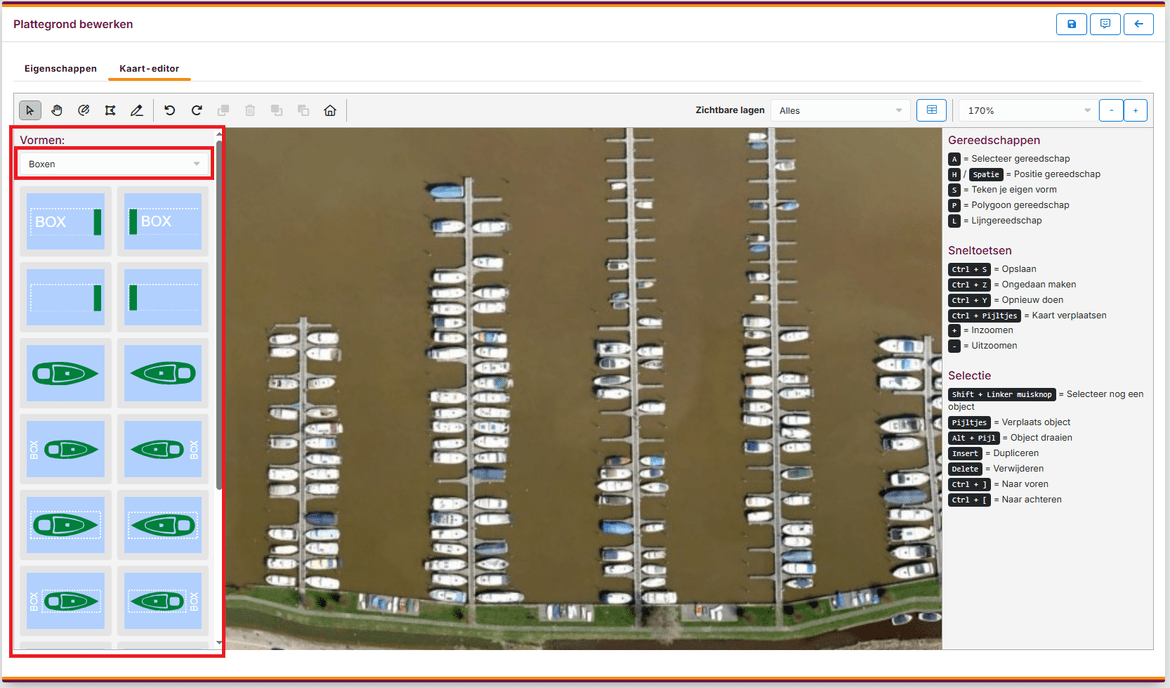Choose the polygon shape tool

click(110, 110)
